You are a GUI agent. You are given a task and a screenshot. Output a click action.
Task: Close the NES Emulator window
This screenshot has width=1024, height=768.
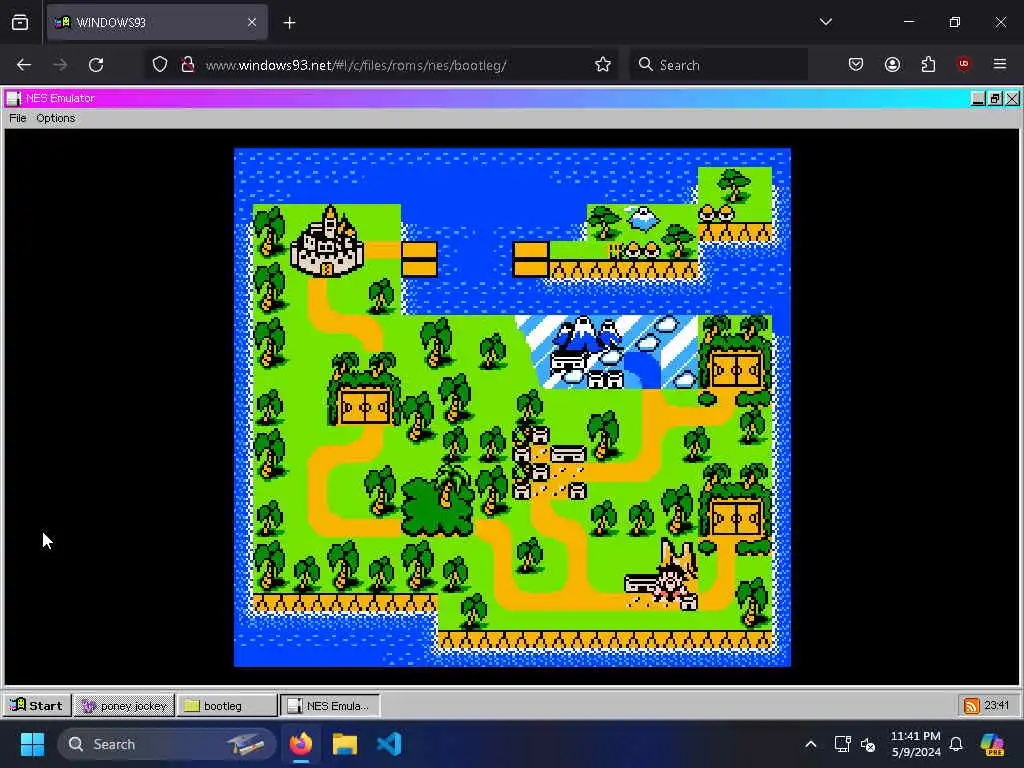1012,99
